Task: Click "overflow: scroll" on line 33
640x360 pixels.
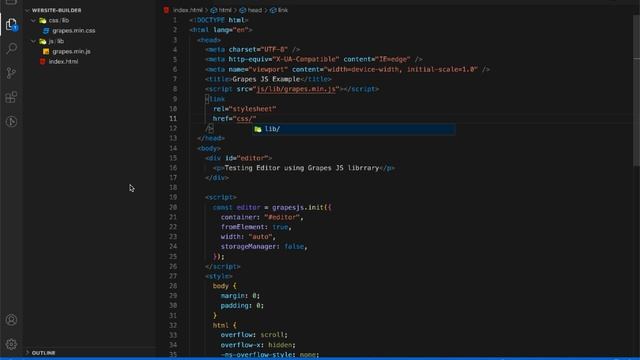Action: (253, 335)
